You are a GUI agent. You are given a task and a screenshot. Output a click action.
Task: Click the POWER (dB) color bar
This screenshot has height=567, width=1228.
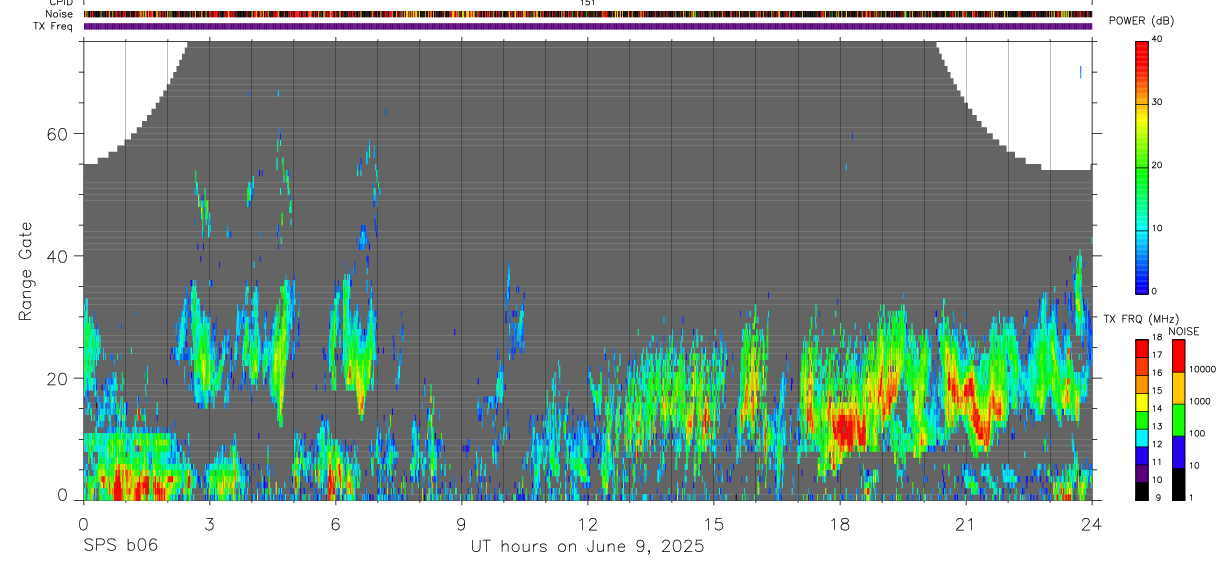(x=1142, y=166)
